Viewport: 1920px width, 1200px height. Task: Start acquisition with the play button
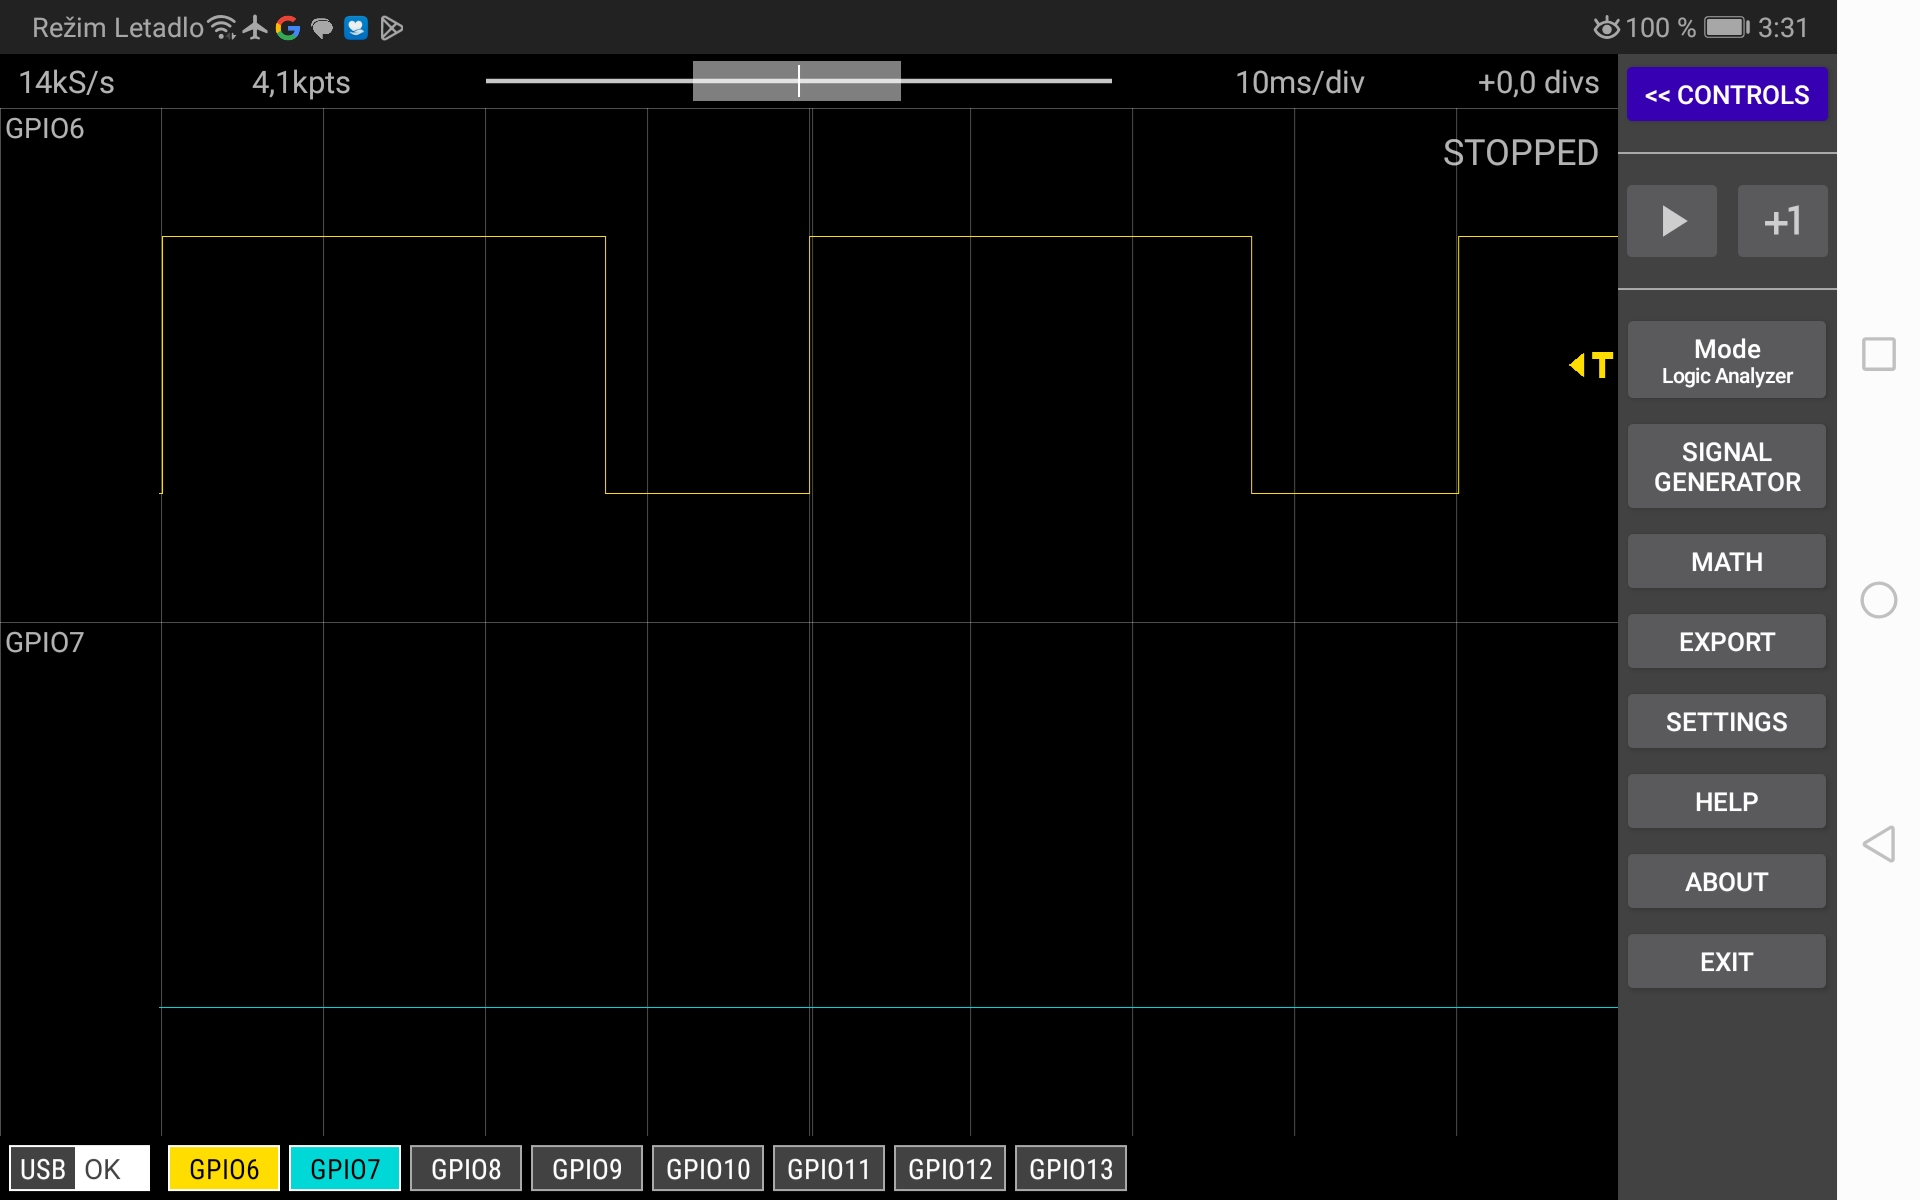pyautogui.click(x=1671, y=220)
